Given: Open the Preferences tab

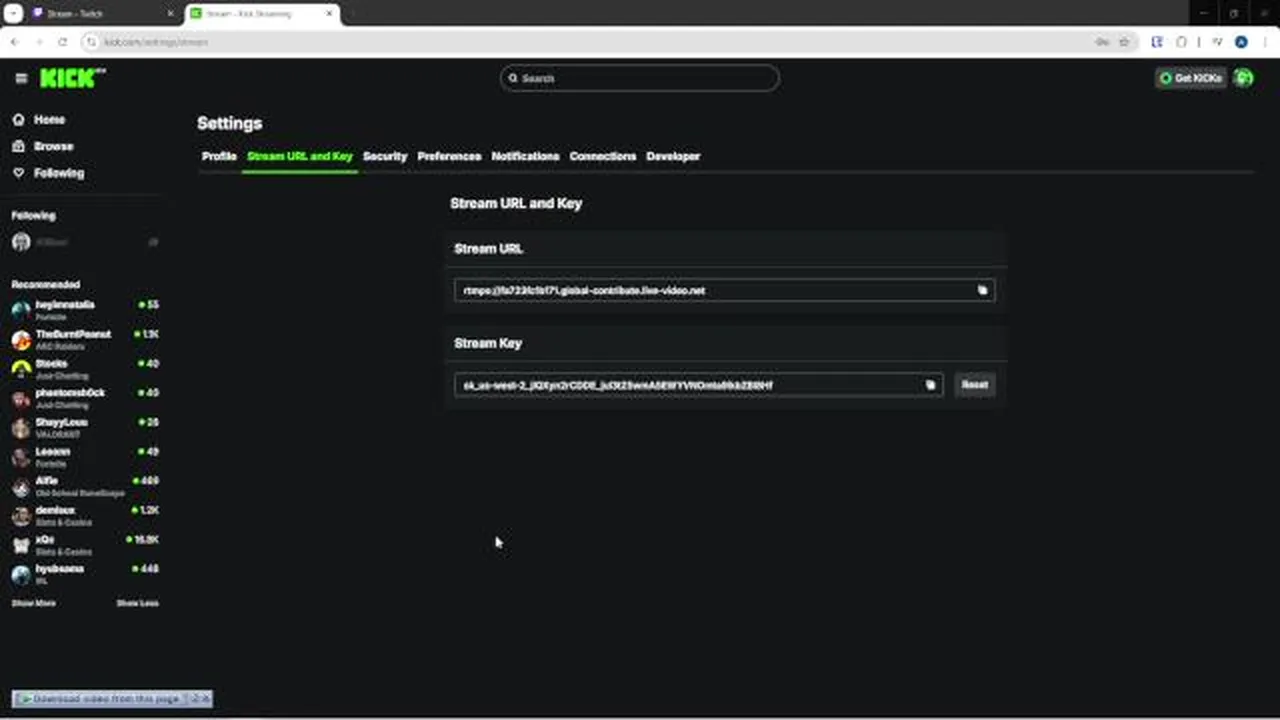Looking at the screenshot, I should [449, 156].
